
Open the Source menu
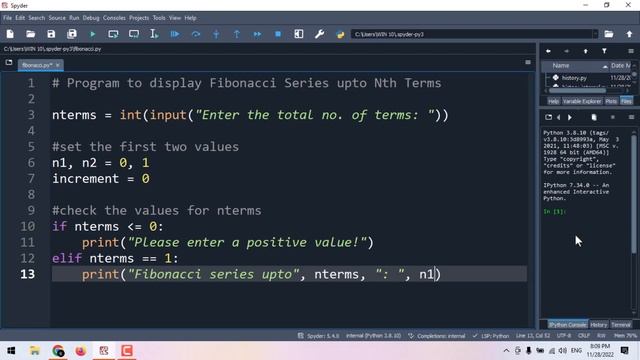tap(57, 18)
